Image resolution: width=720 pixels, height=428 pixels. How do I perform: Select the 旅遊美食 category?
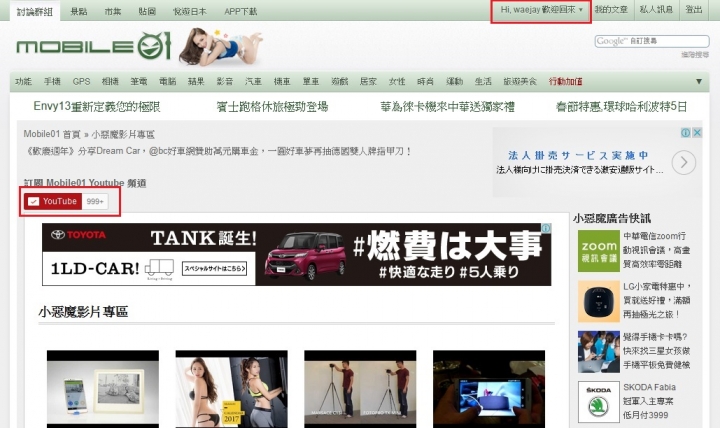(520, 82)
